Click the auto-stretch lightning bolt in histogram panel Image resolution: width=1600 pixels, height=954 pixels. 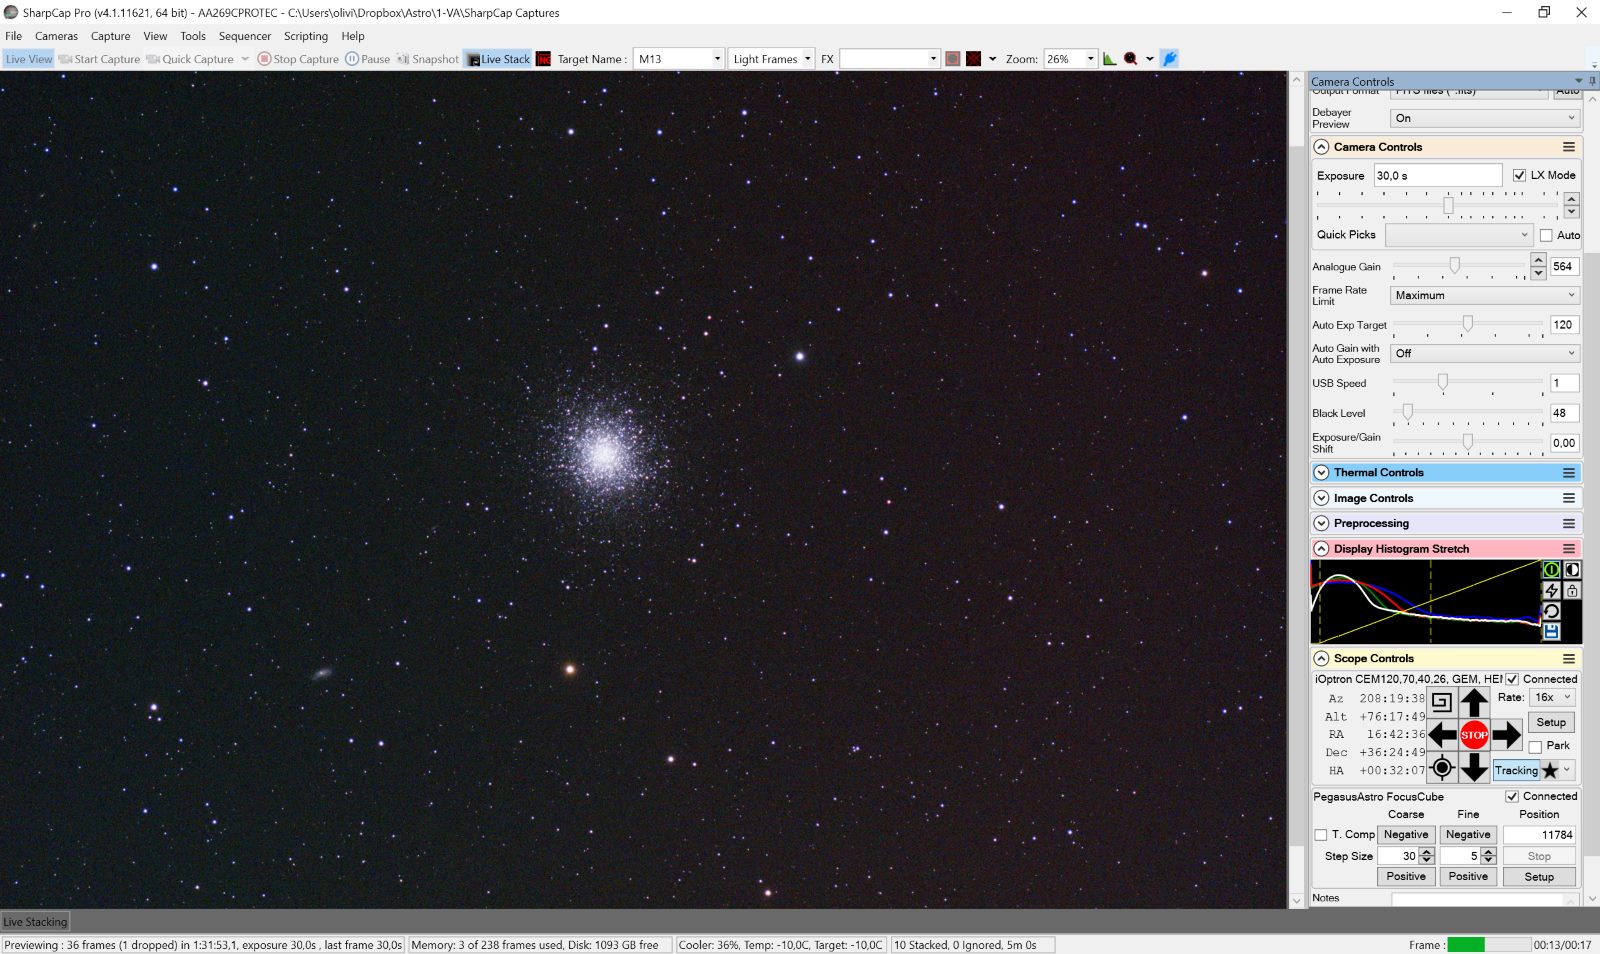(1551, 590)
